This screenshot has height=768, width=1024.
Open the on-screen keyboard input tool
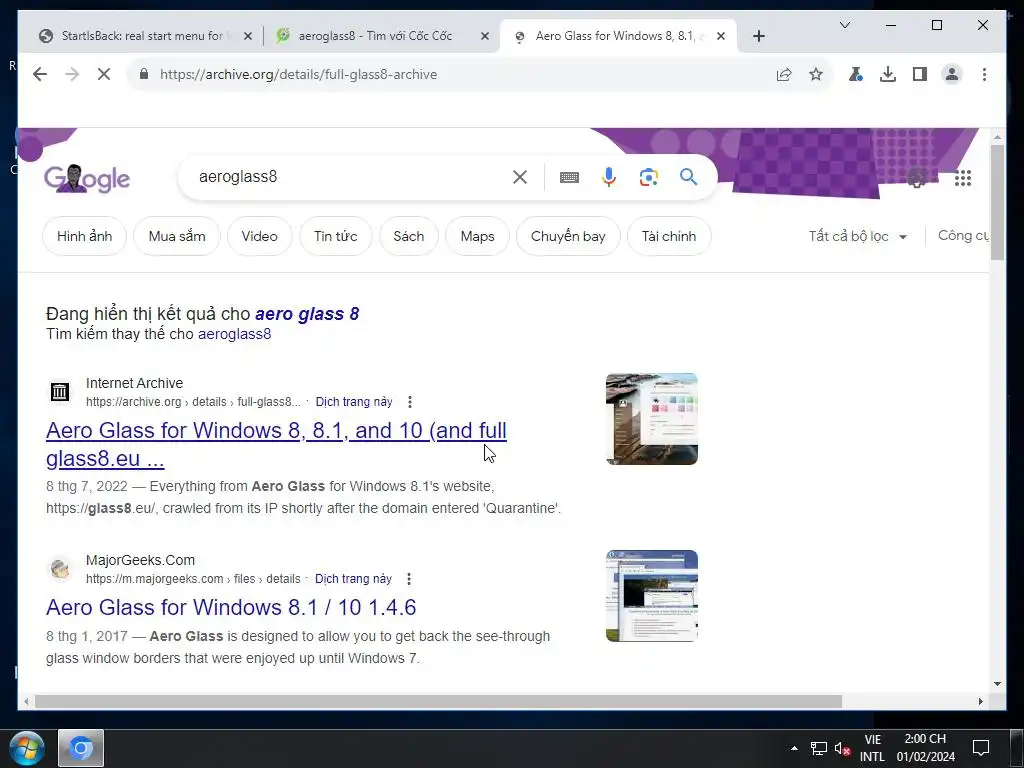569,177
